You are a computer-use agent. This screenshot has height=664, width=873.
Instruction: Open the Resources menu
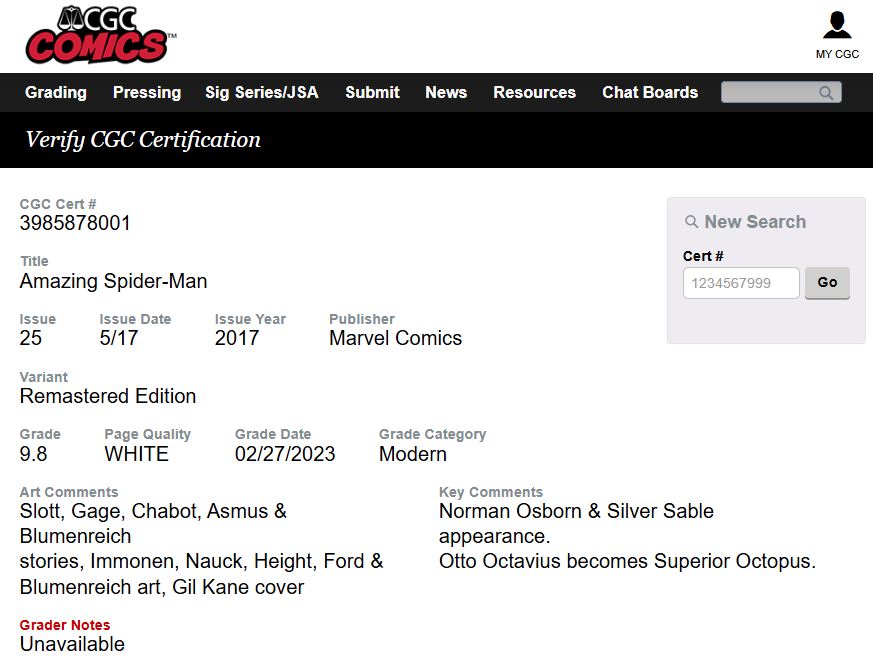coord(534,92)
